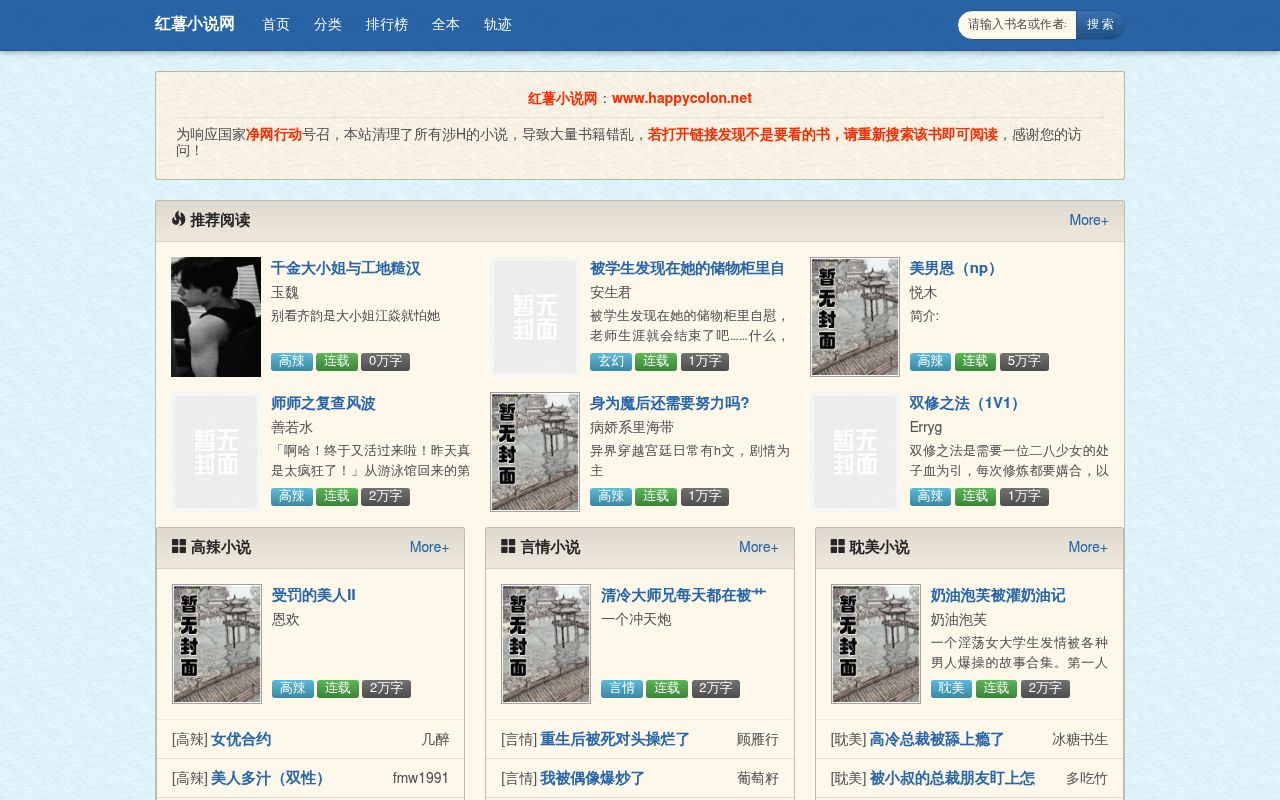Image resolution: width=1280 pixels, height=800 pixels.
Task: Open More+ in 推荐阅读 section
Action: (x=1089, y=220)
